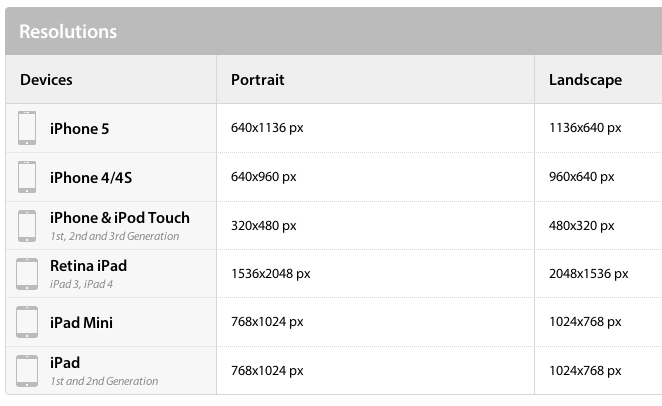Click the Devices column header

(46, 80)
